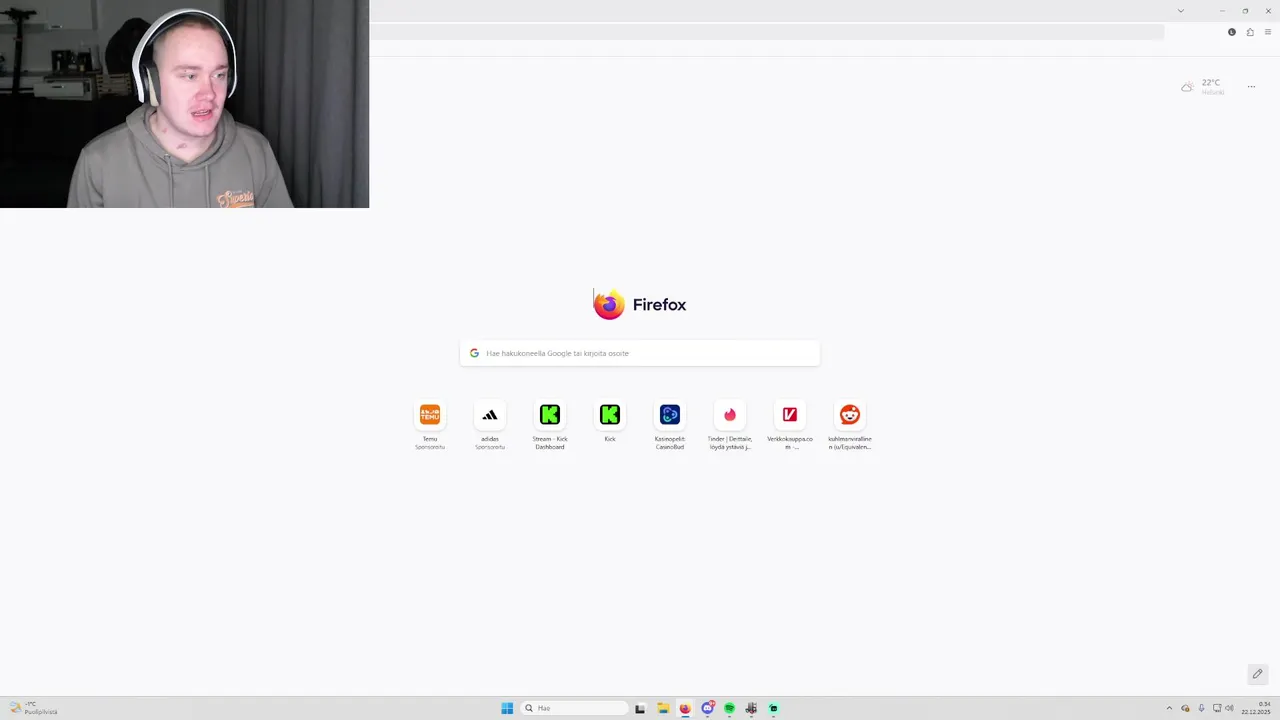Open the Firefox hamburger application menu
Image resolution: width=1280 pixels, height=720 pixels.
(1268, 32)
